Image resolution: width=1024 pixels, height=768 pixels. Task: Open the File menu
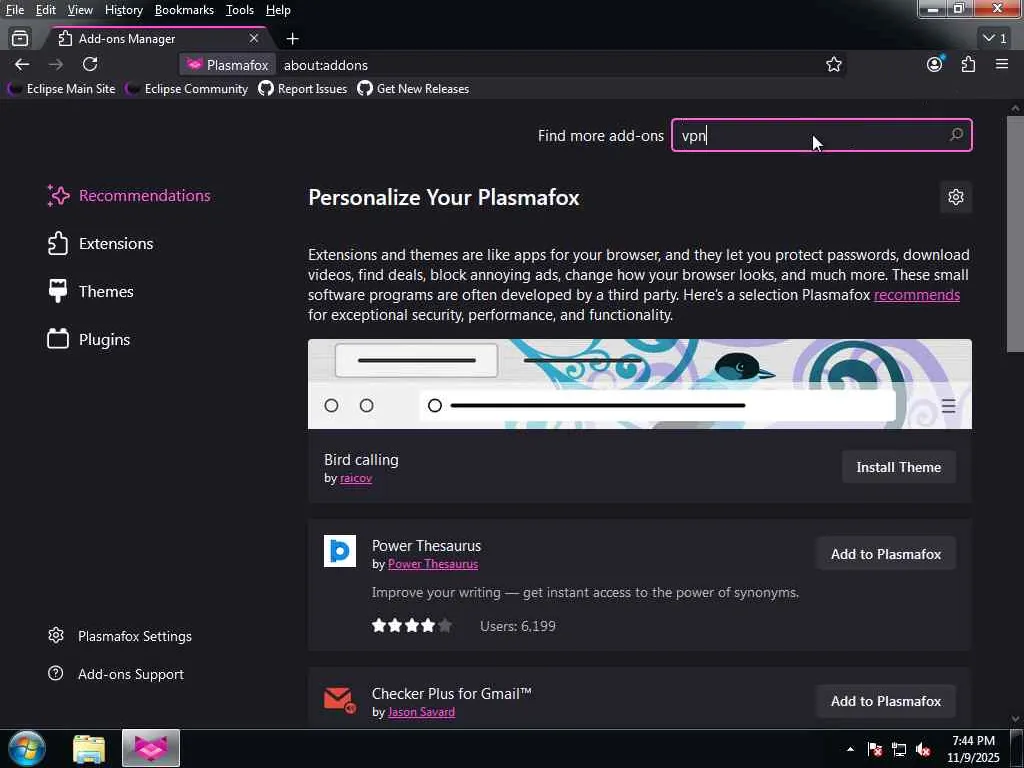[14, 10]
